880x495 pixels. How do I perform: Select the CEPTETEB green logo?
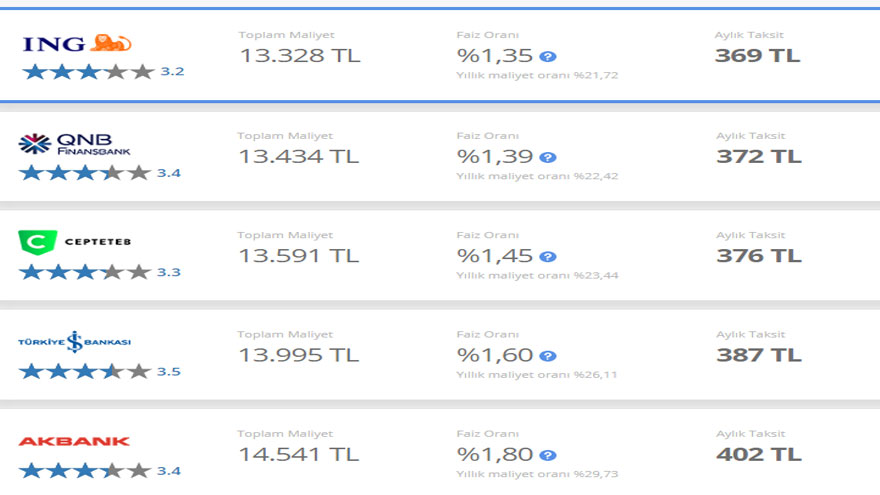pos(75,242)
